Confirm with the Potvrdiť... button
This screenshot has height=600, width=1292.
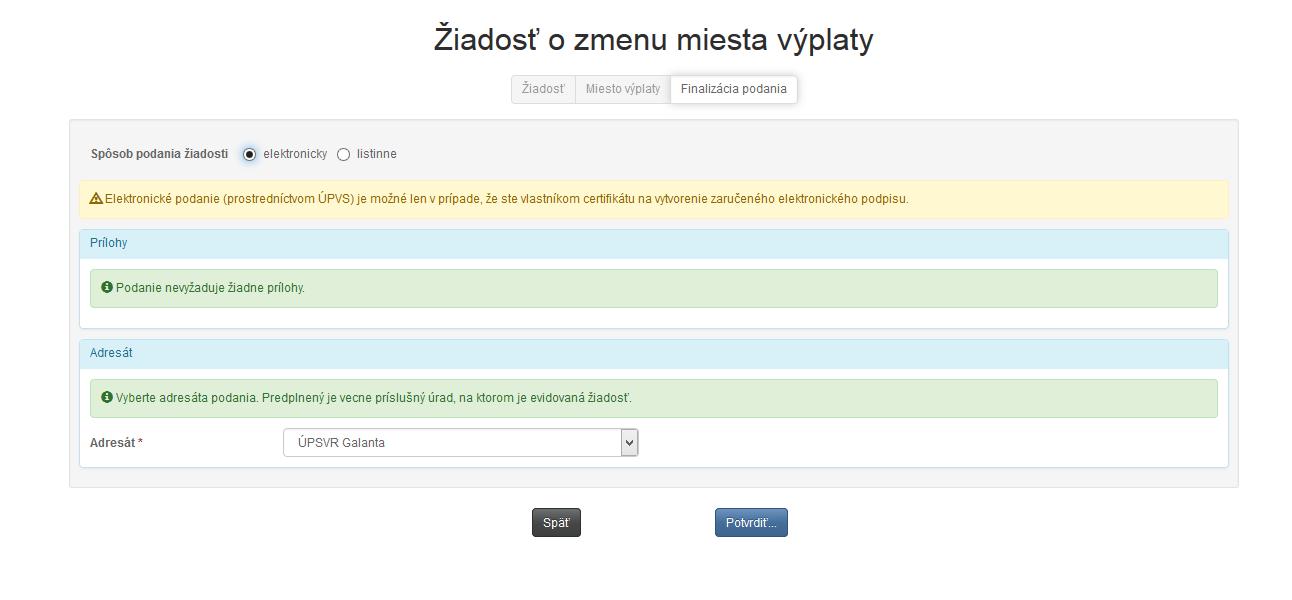pyautogui.click(x=751, y=523)
